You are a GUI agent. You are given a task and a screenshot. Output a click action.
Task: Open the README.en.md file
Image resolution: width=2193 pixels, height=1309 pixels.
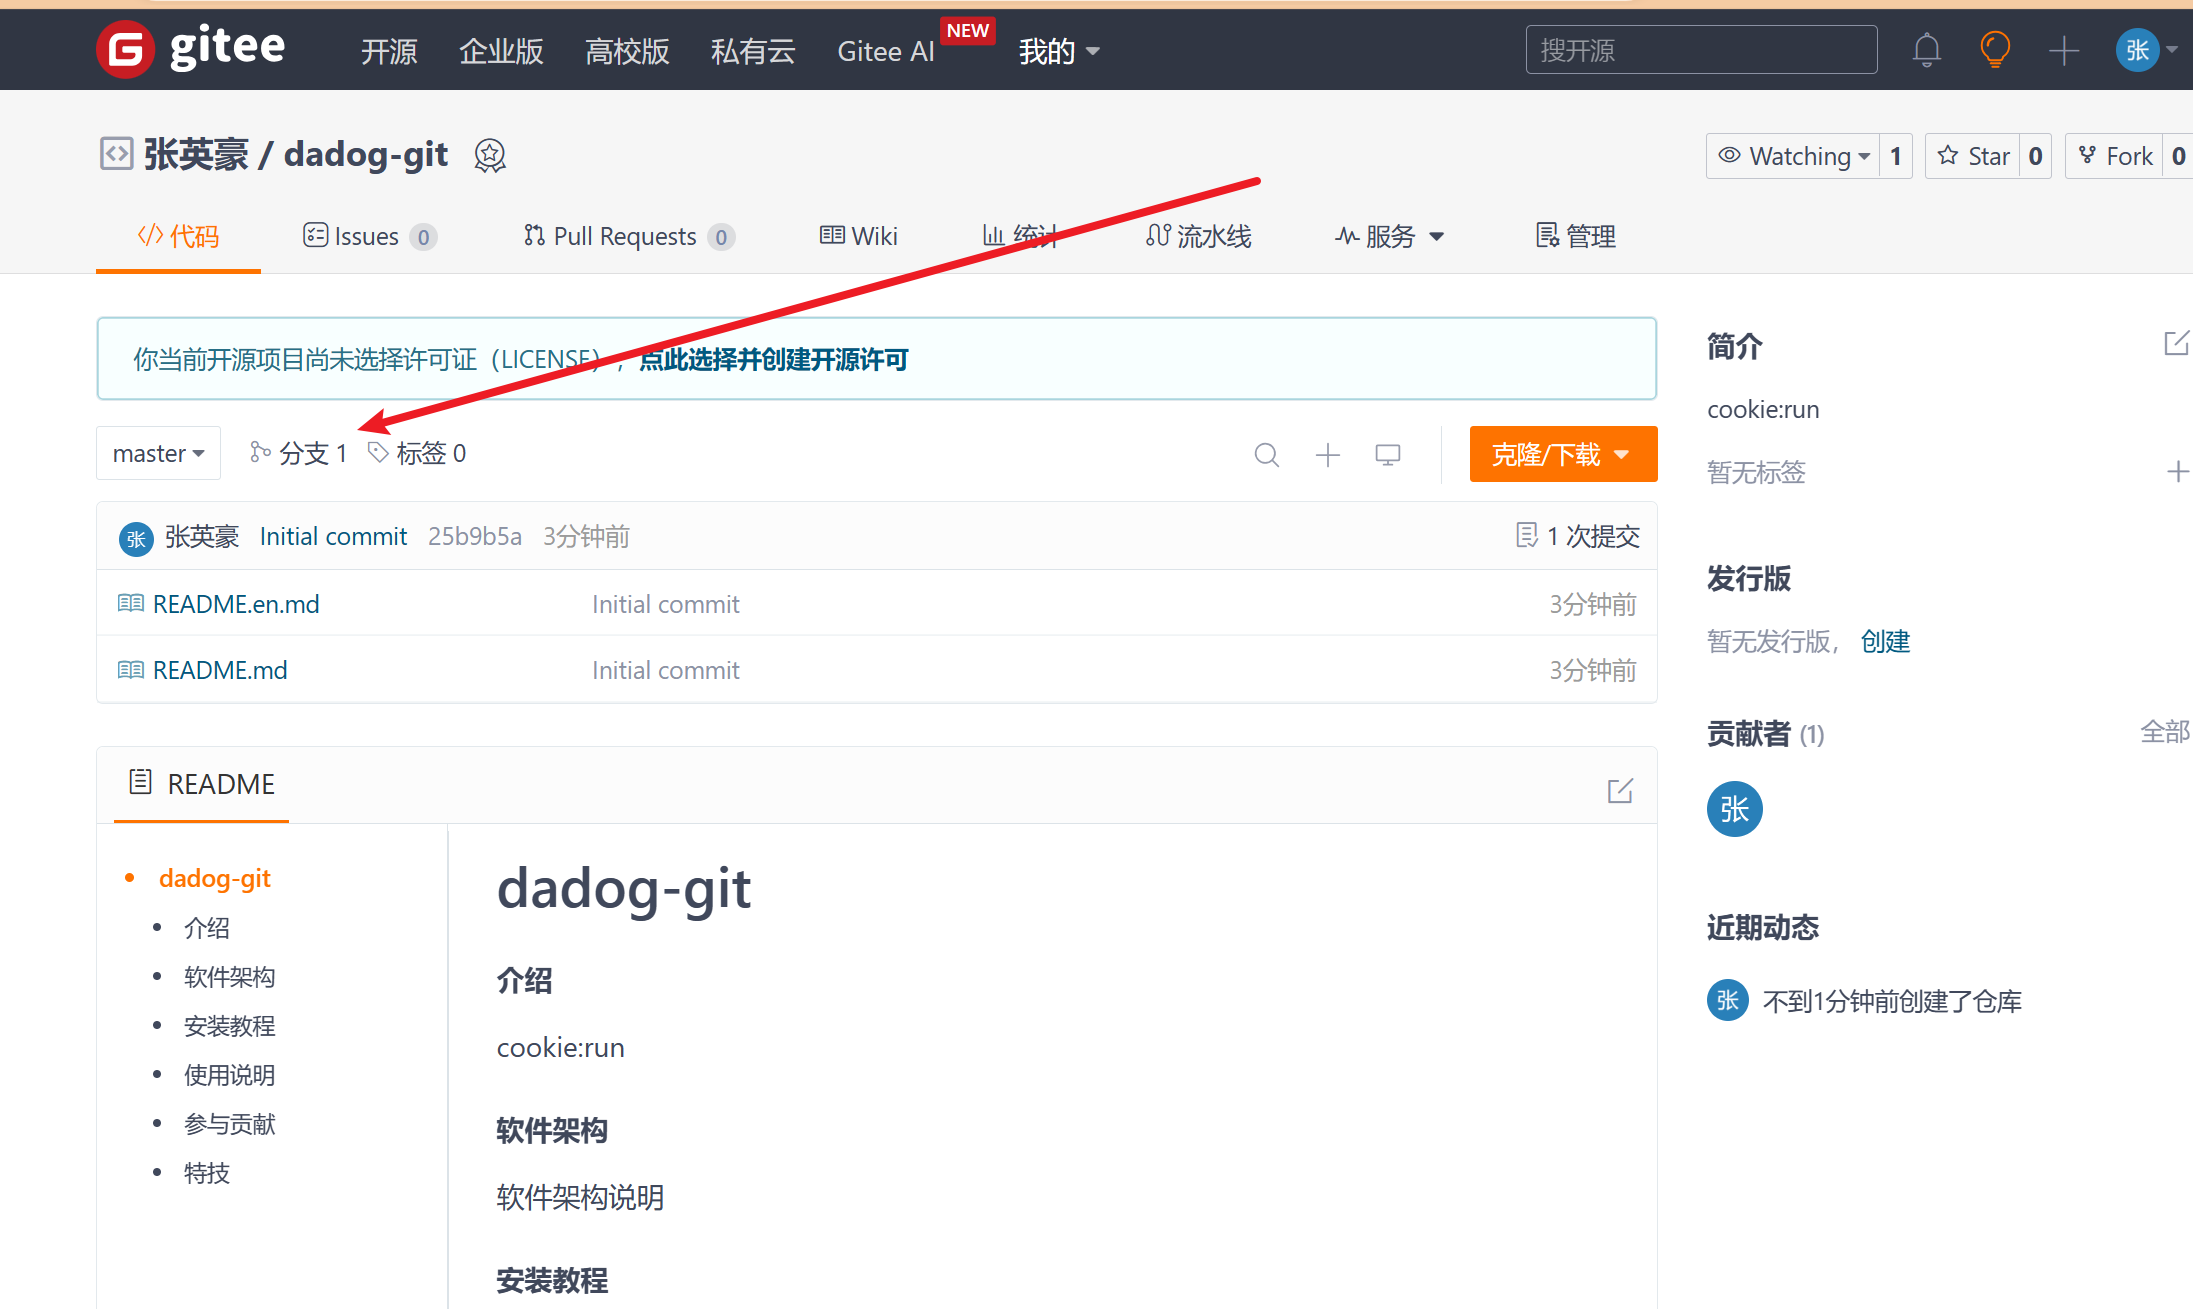236,604
